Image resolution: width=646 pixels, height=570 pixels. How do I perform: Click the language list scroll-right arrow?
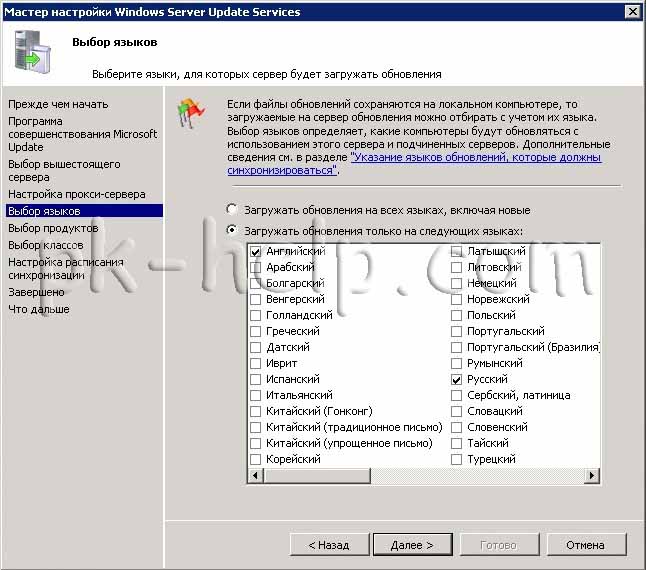pyautogui.click(x=592, y=475)
